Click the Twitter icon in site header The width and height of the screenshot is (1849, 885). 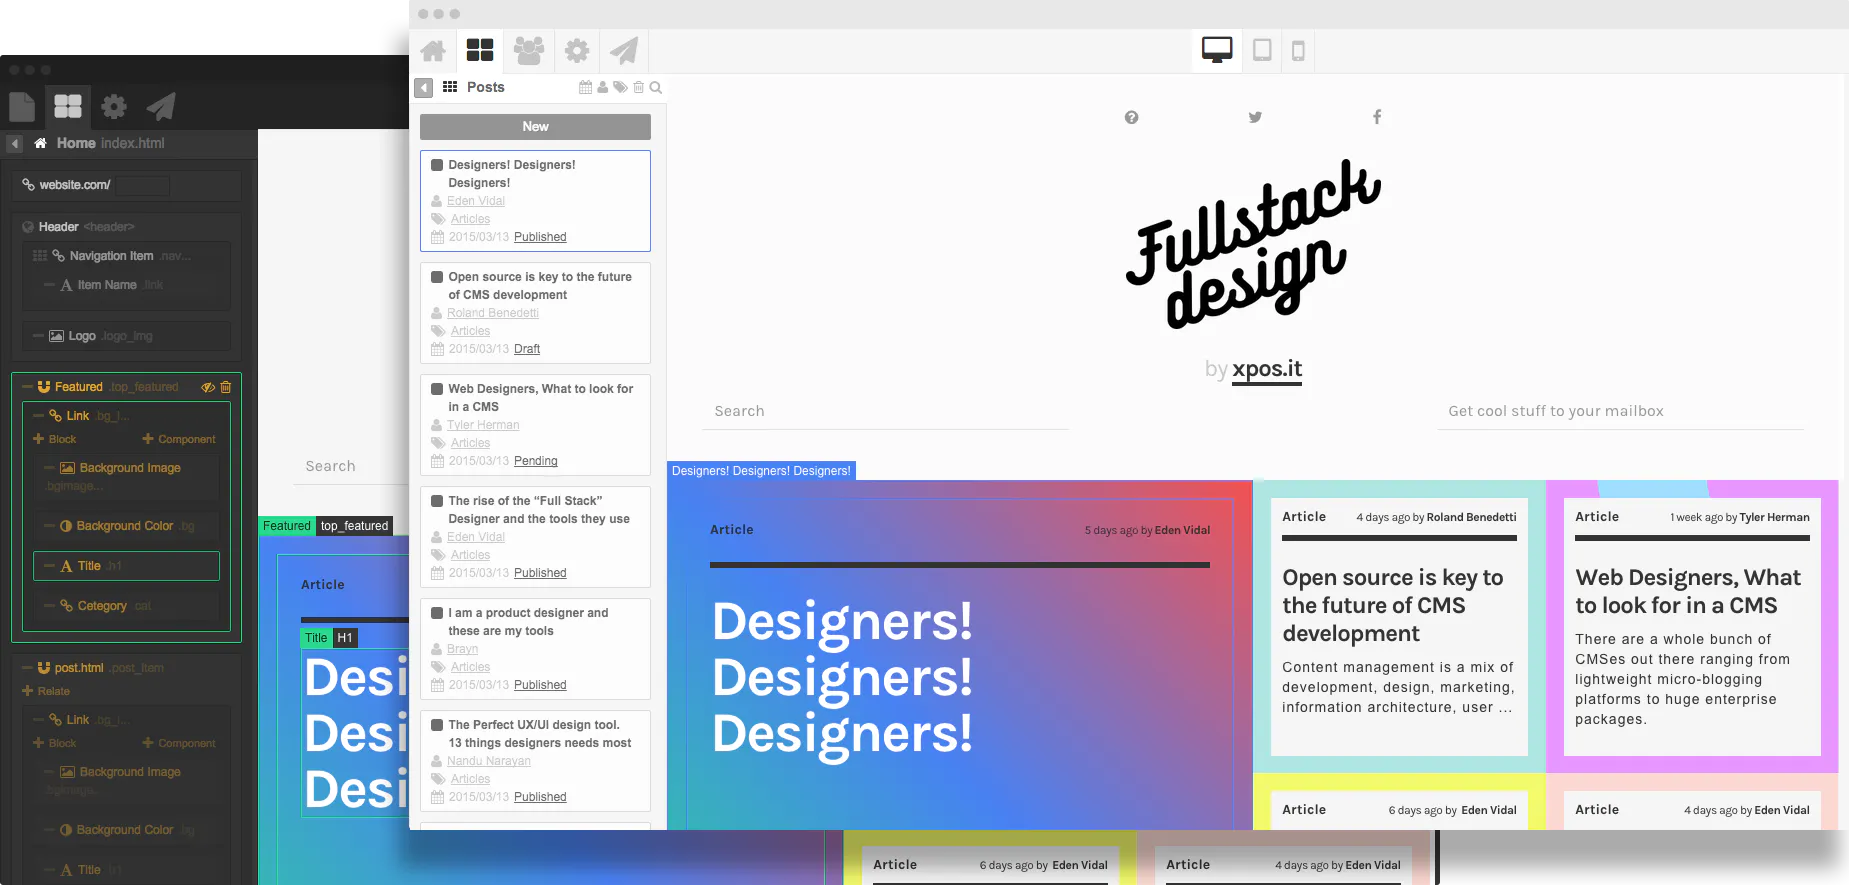click(x=1255, y=117)
